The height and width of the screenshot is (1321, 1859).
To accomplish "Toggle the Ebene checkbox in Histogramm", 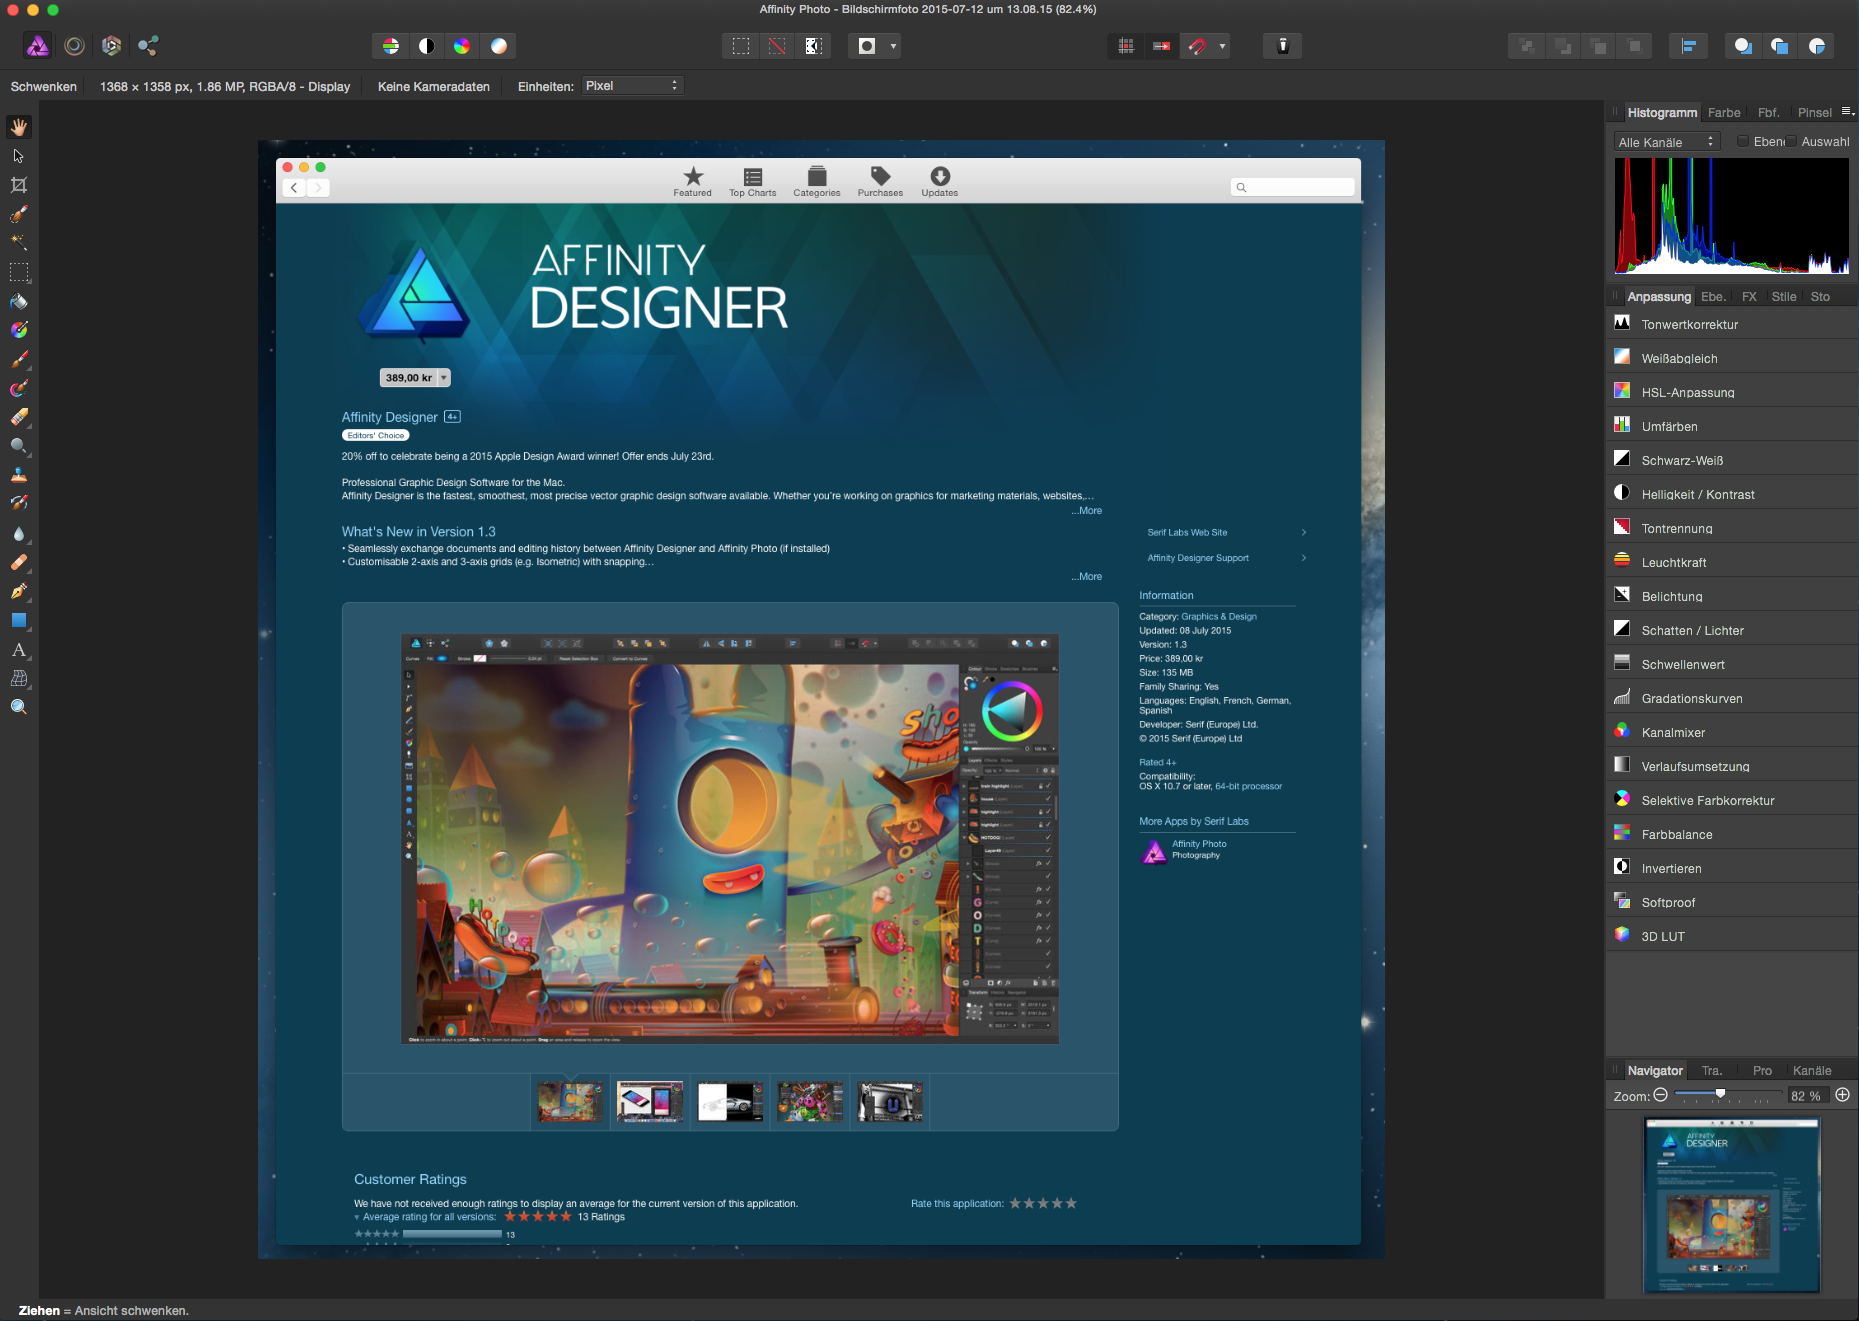I will coord(1743,142).
